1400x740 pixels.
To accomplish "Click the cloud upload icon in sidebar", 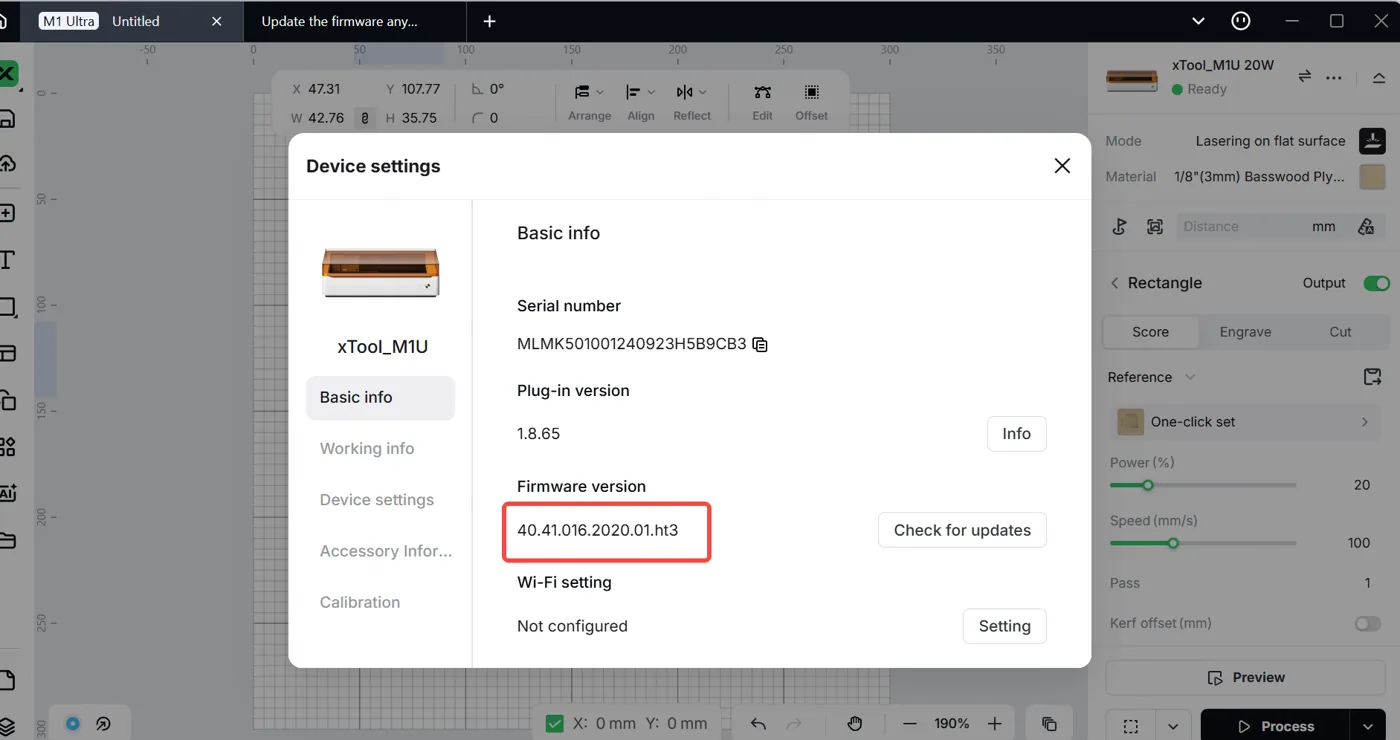I will (6, 163).
